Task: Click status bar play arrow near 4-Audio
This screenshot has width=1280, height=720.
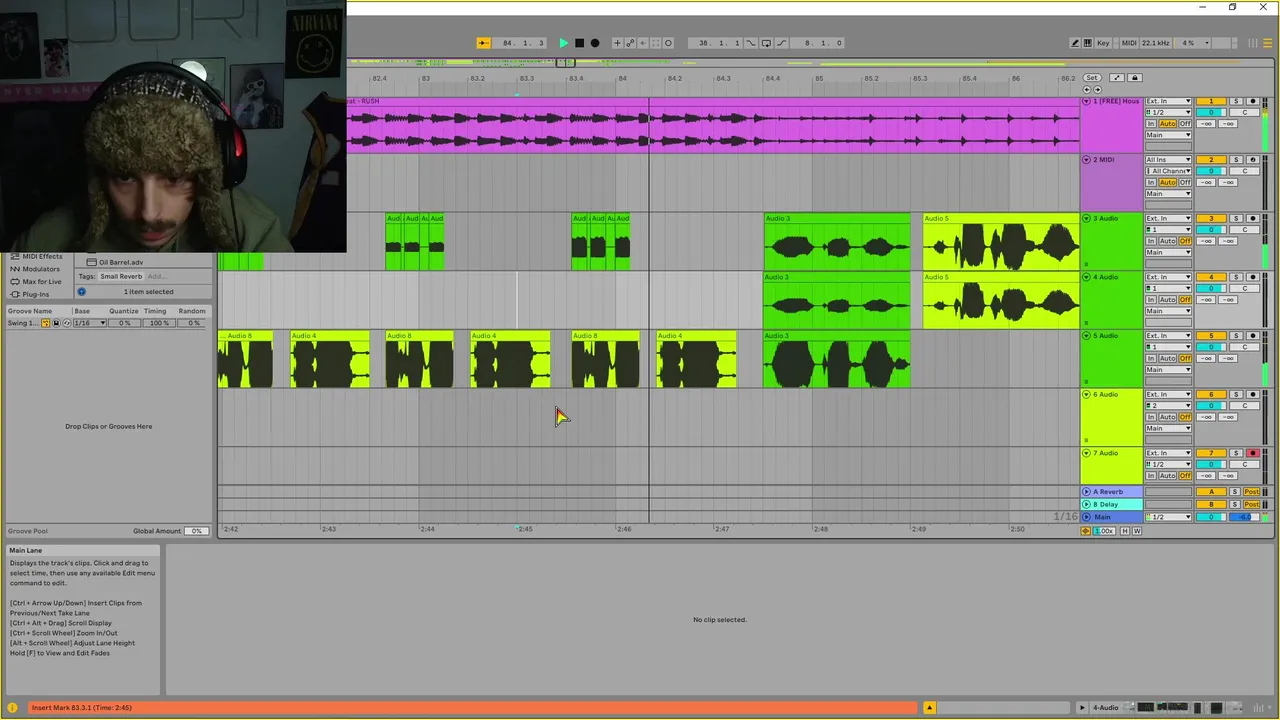Action: (1081, 708)
